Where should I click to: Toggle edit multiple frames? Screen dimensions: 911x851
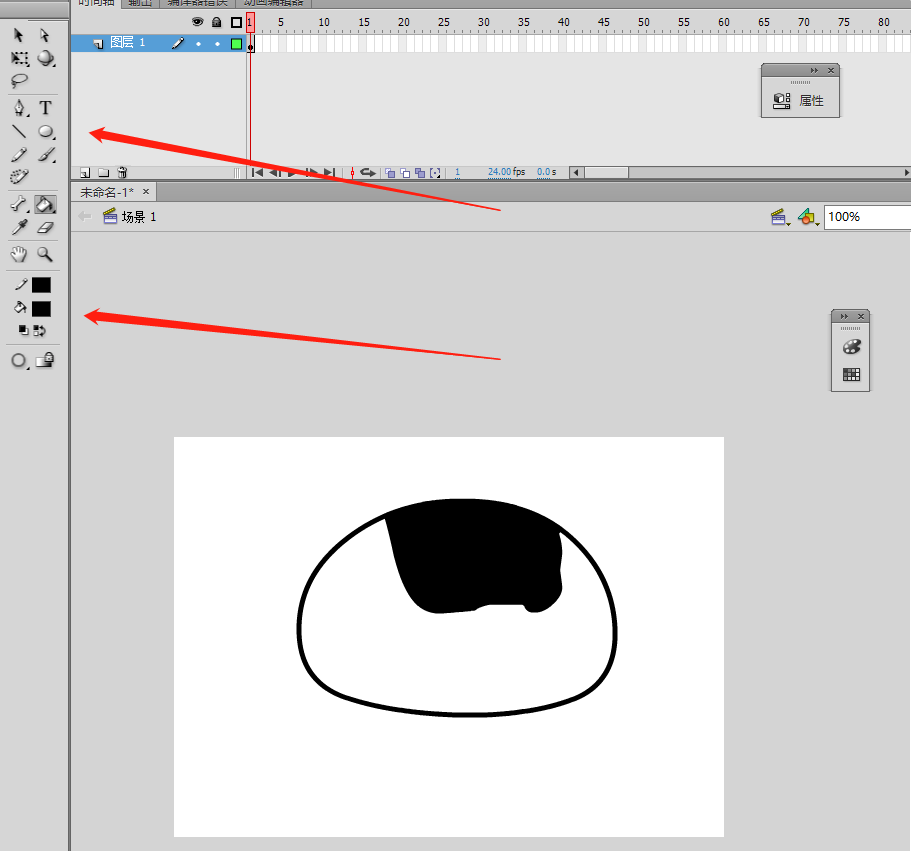pyautogui.click(x=420, y=173)
